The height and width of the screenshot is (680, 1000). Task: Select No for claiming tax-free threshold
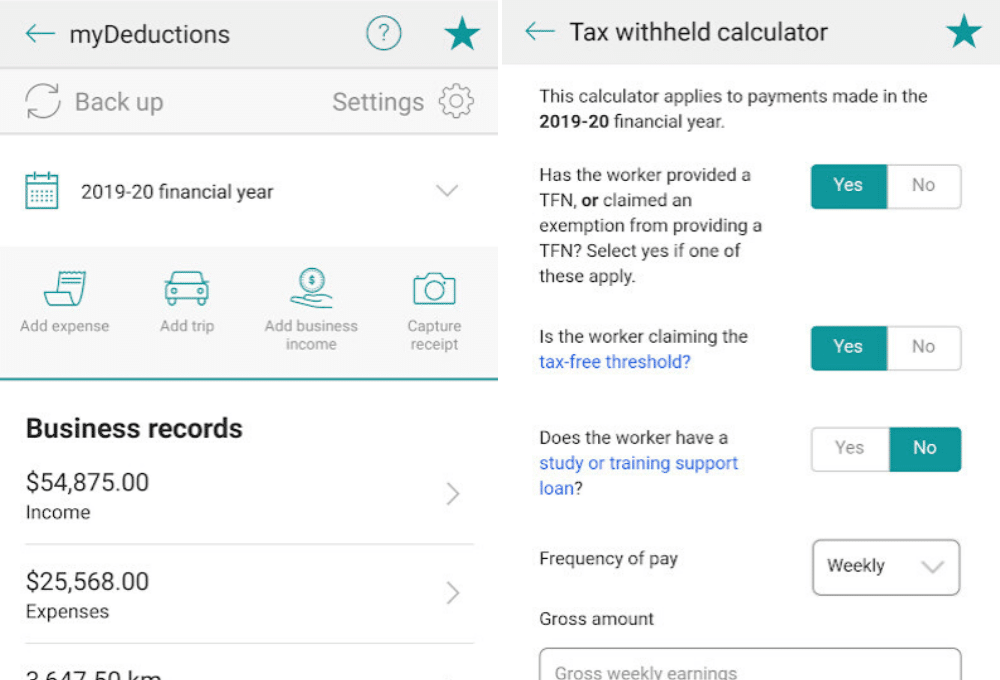point(923,348)
